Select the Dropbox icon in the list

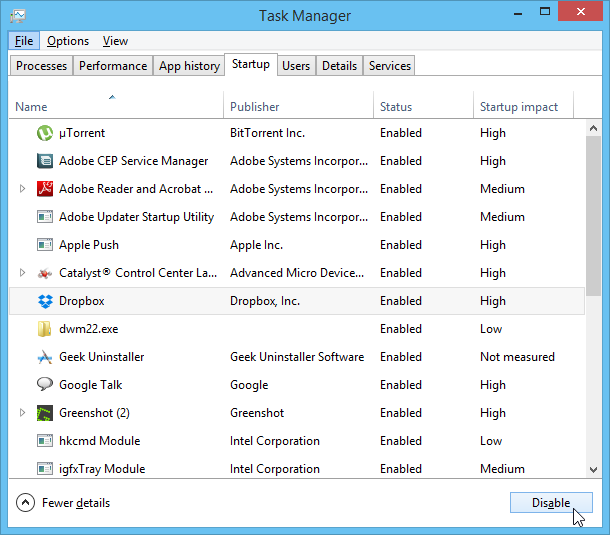44,301
